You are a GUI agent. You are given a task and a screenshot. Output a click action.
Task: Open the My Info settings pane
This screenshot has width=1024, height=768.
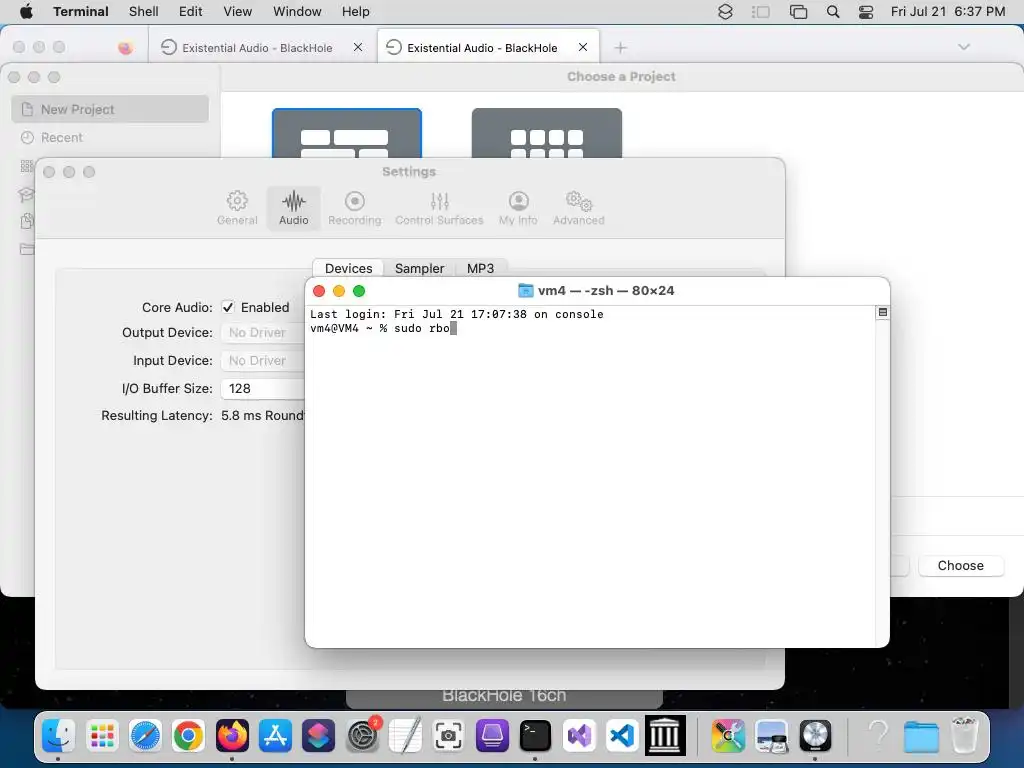click(519, 208)
